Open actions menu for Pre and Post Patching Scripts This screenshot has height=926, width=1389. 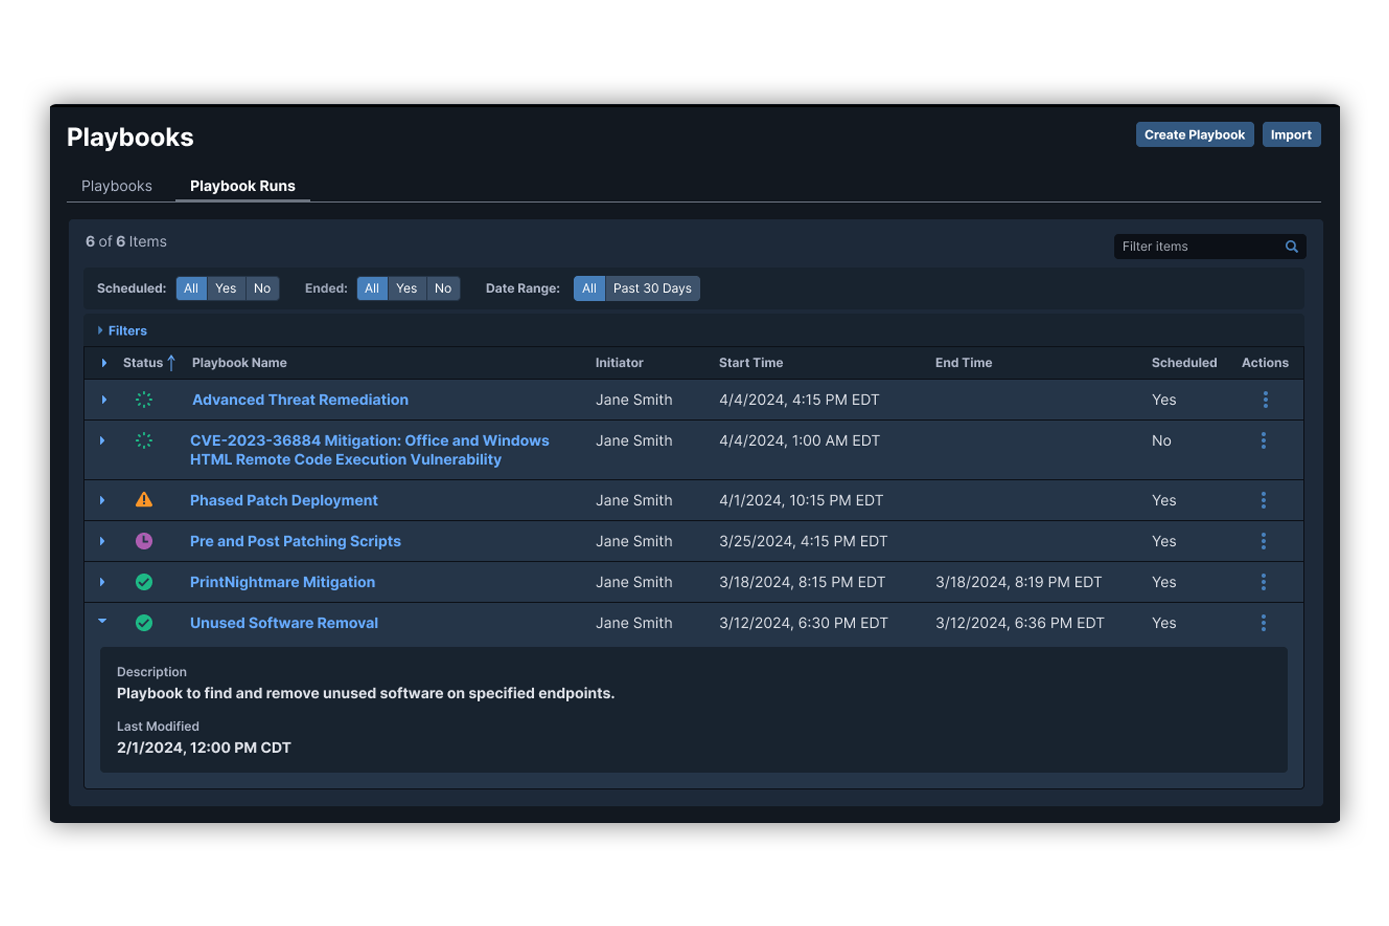point(1263,541)
